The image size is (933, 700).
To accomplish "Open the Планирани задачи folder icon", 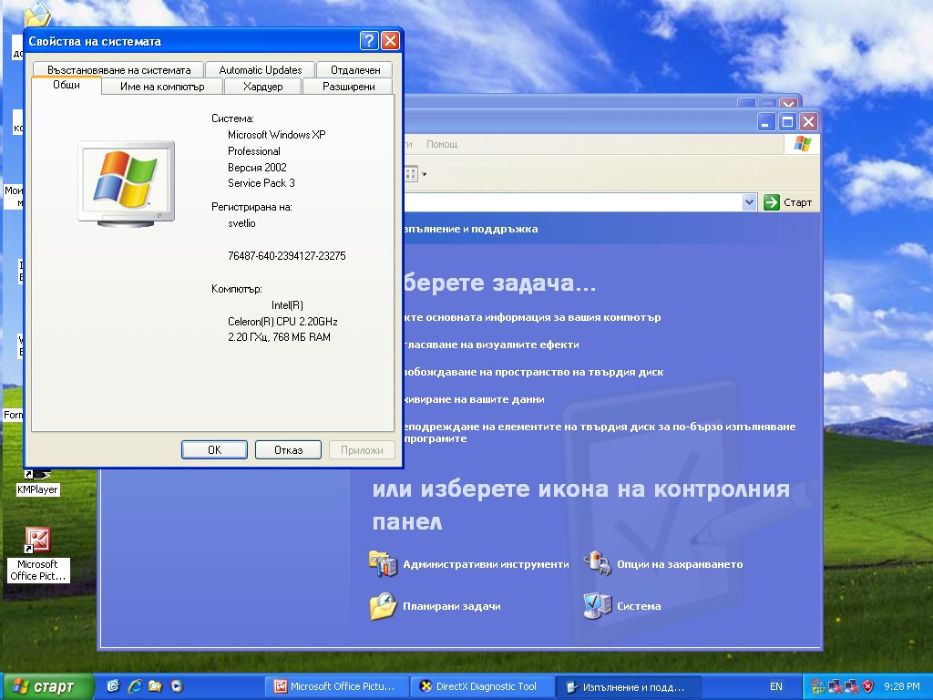I will [383, 606].
